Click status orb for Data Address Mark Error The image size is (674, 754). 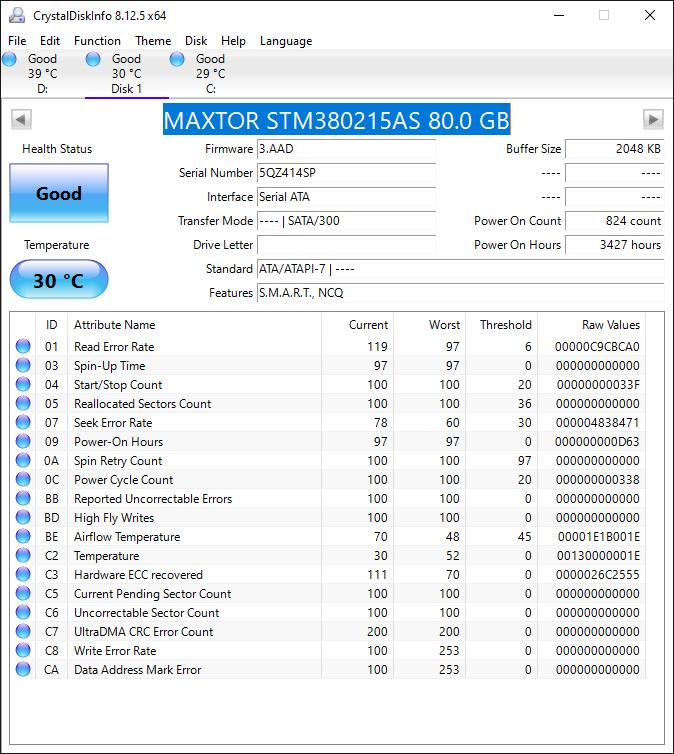click(x=23, y=669)
